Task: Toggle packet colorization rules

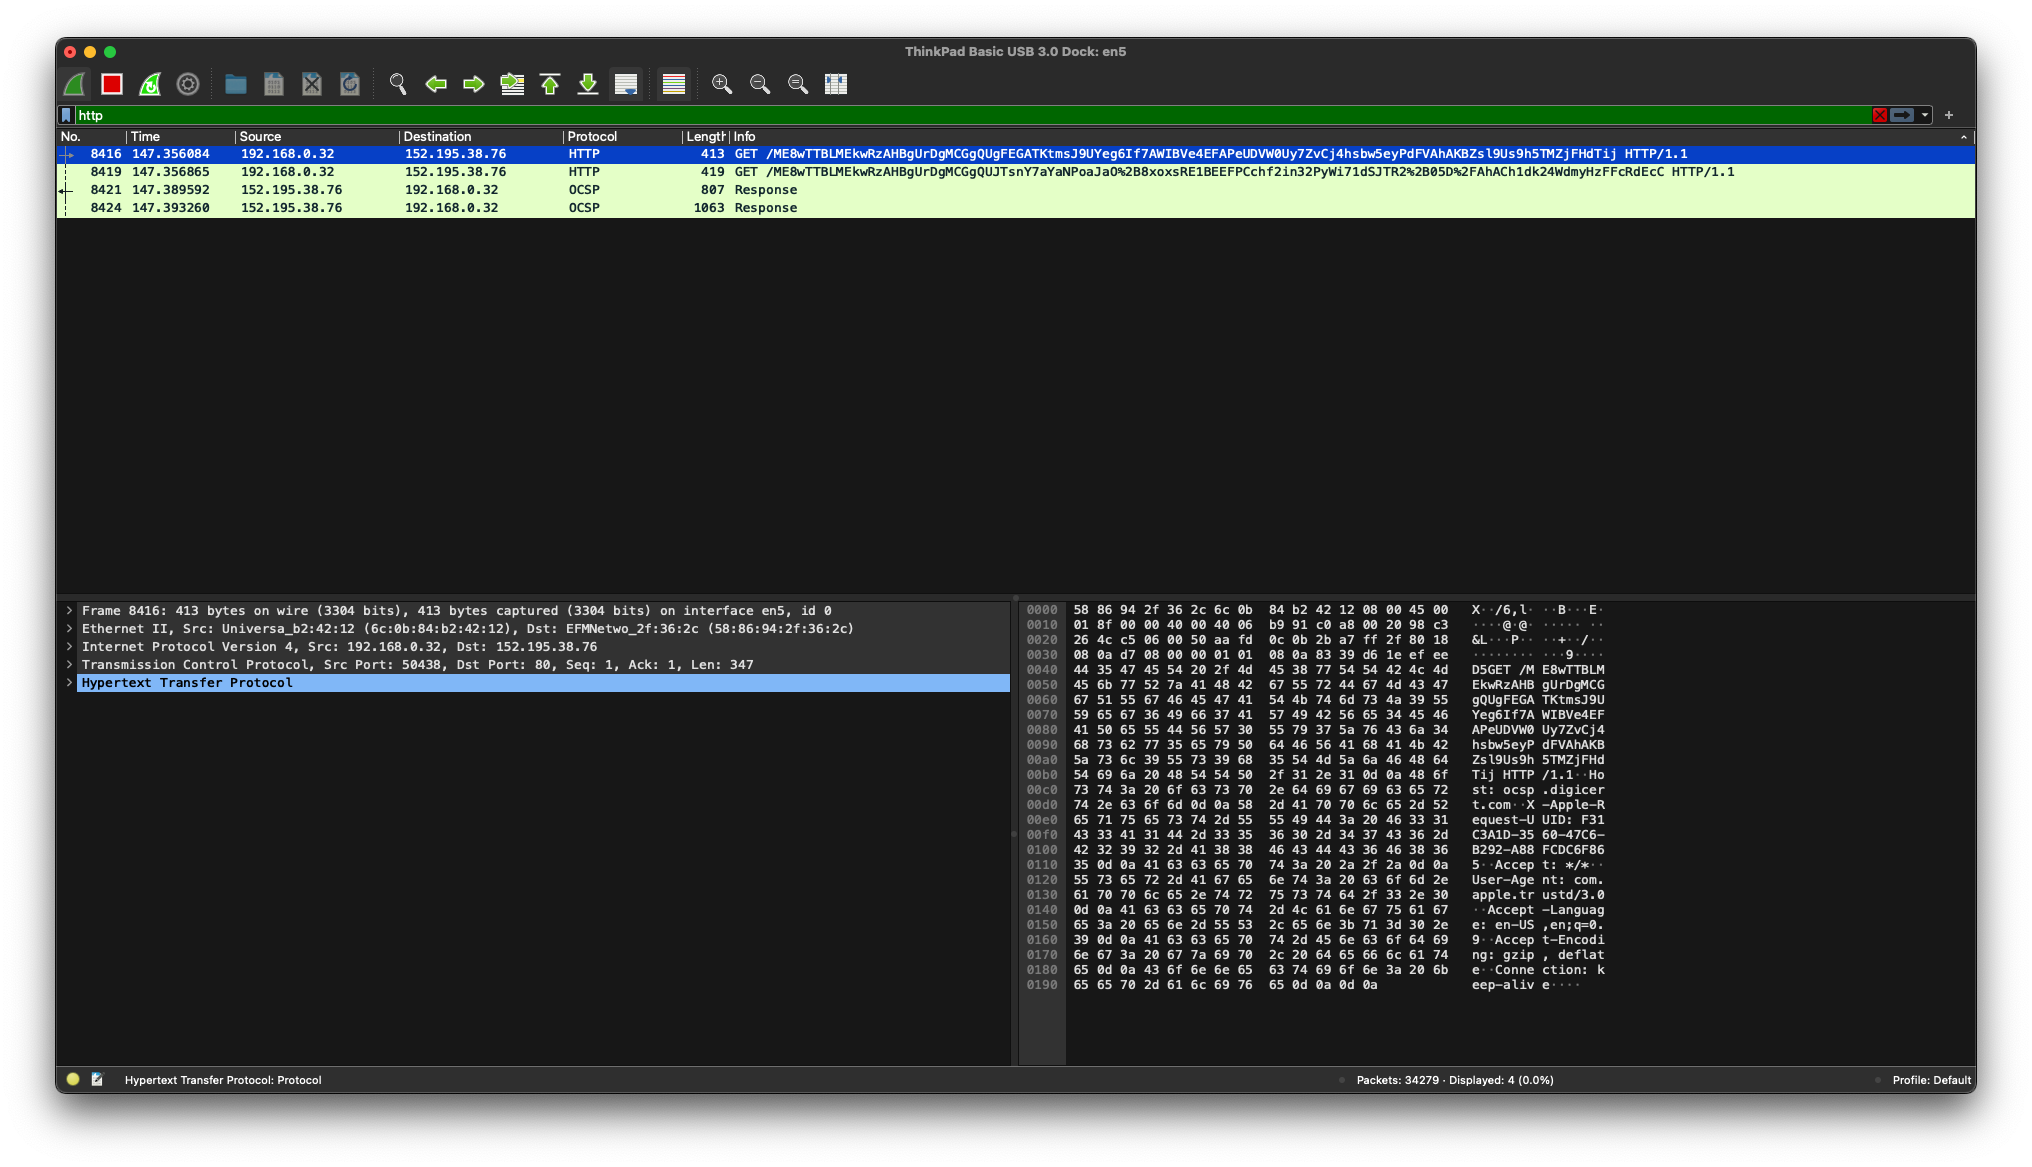Action: click(674, 84)
